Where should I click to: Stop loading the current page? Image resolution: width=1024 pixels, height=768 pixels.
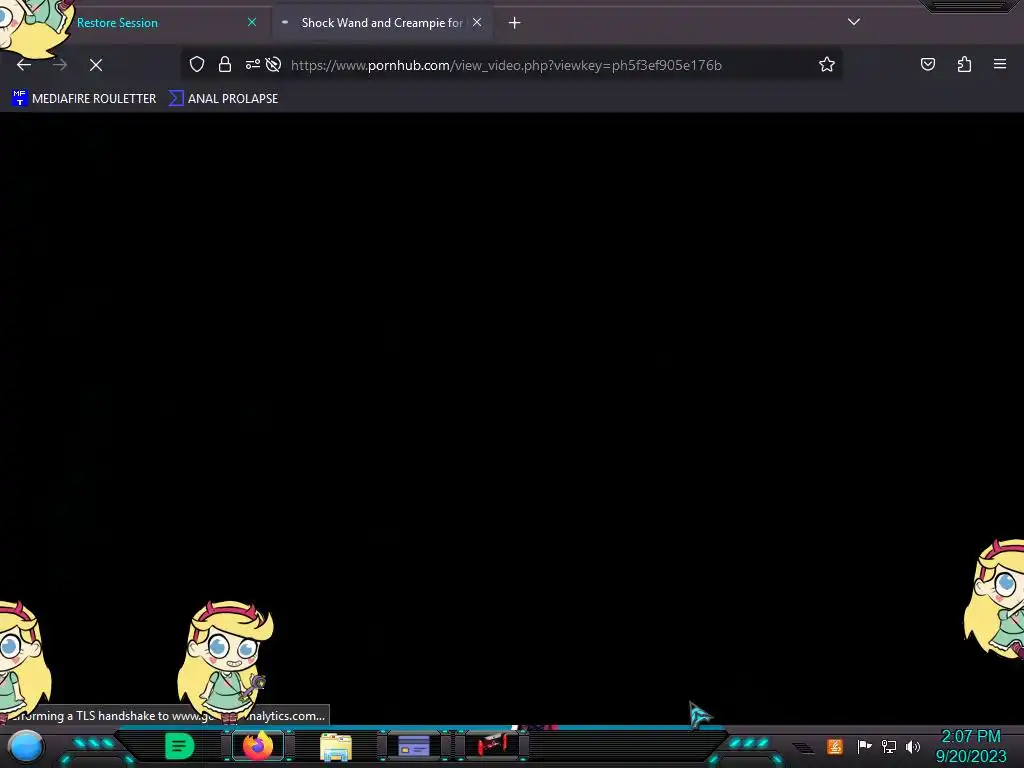click(x=96, y=65)
